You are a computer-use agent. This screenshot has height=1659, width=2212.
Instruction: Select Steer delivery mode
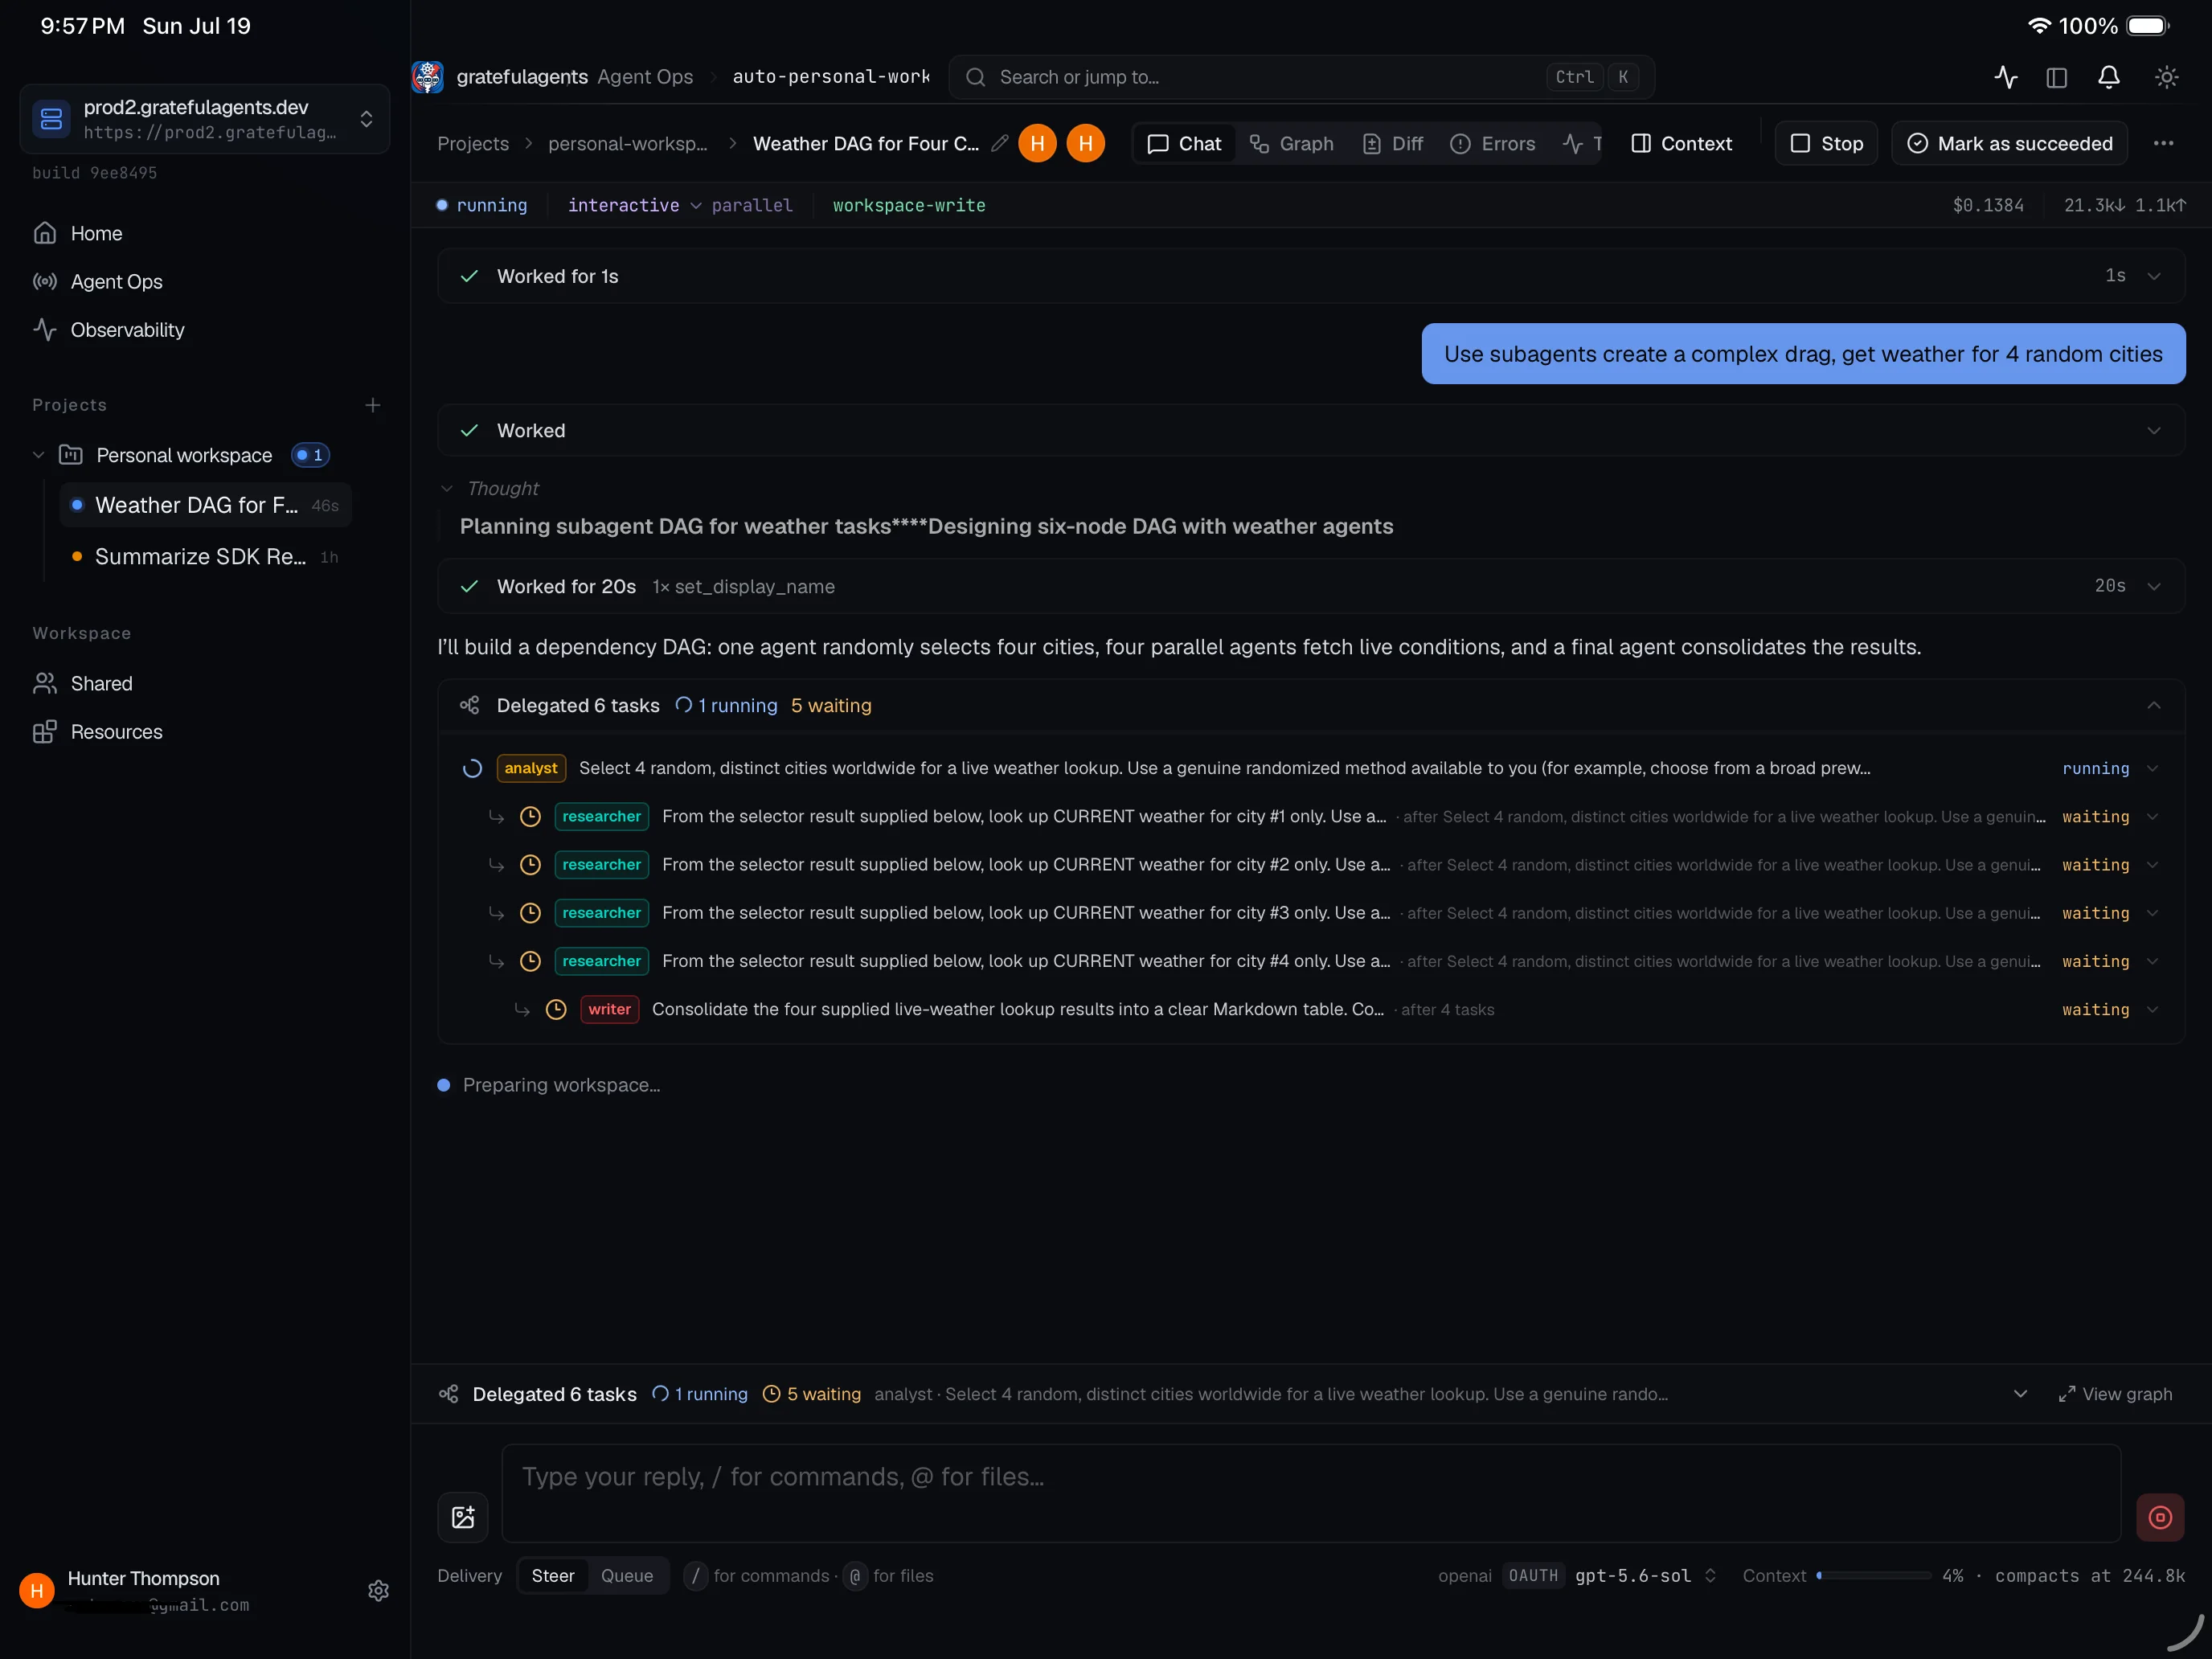pyautogui.click(x=553, y=1575)
